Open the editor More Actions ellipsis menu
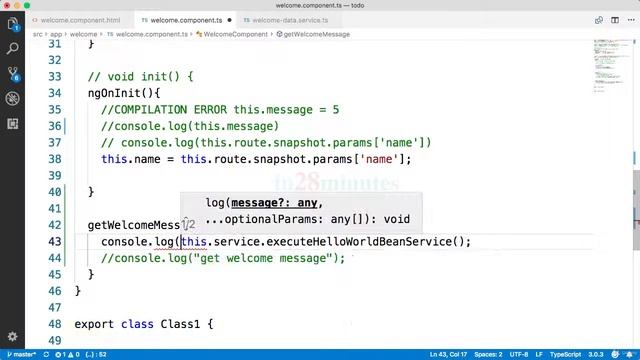This screenshot has height=360, width=640. 631,20
